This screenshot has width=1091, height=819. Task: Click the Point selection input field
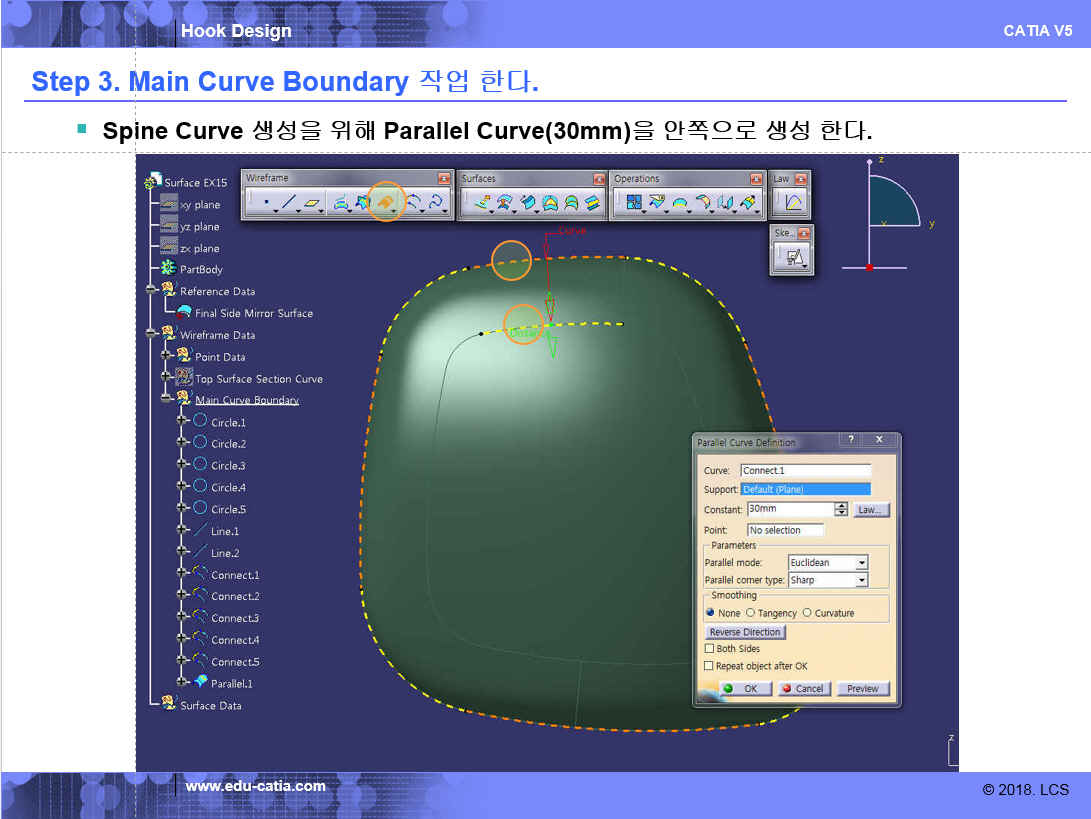[786, 530]
